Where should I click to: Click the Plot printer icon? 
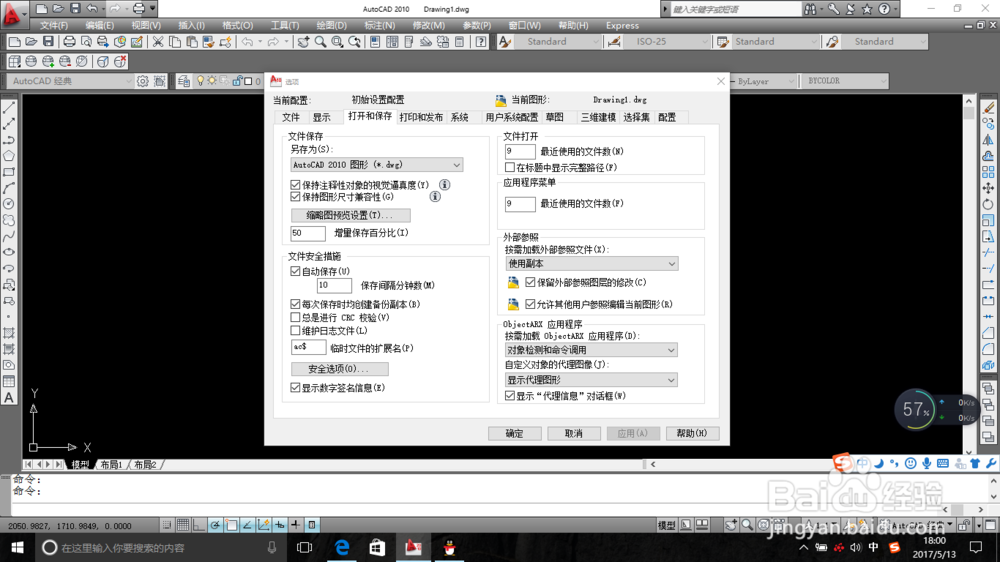[69, 42]
